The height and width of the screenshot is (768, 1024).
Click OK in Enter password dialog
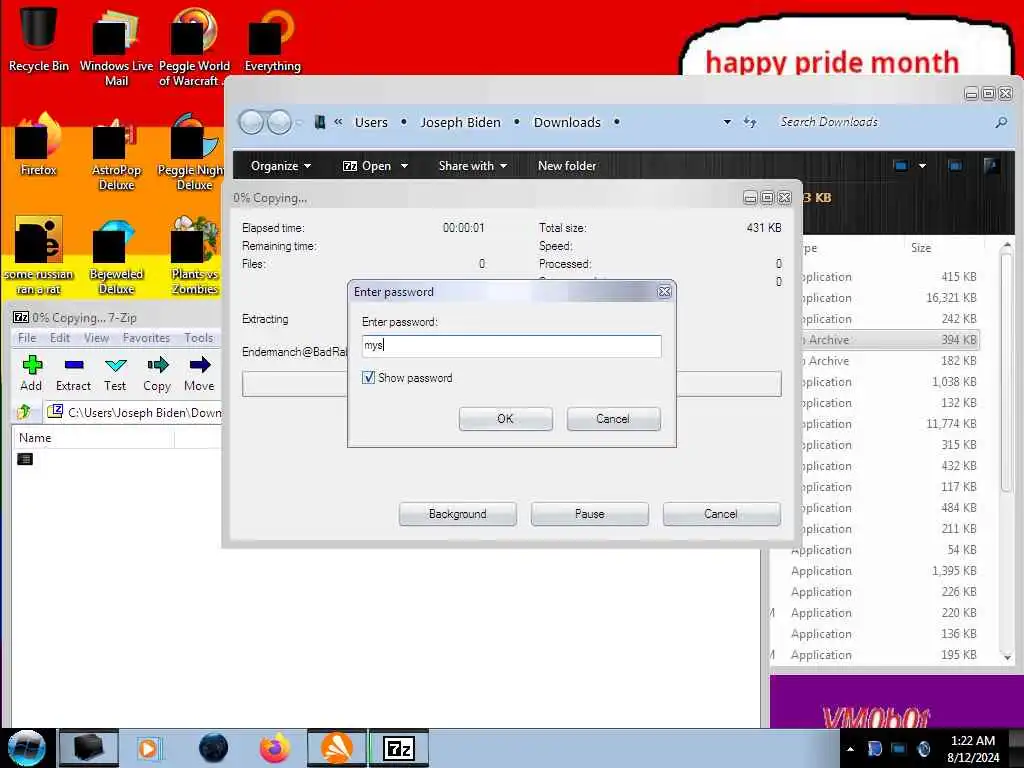(505, 419)
